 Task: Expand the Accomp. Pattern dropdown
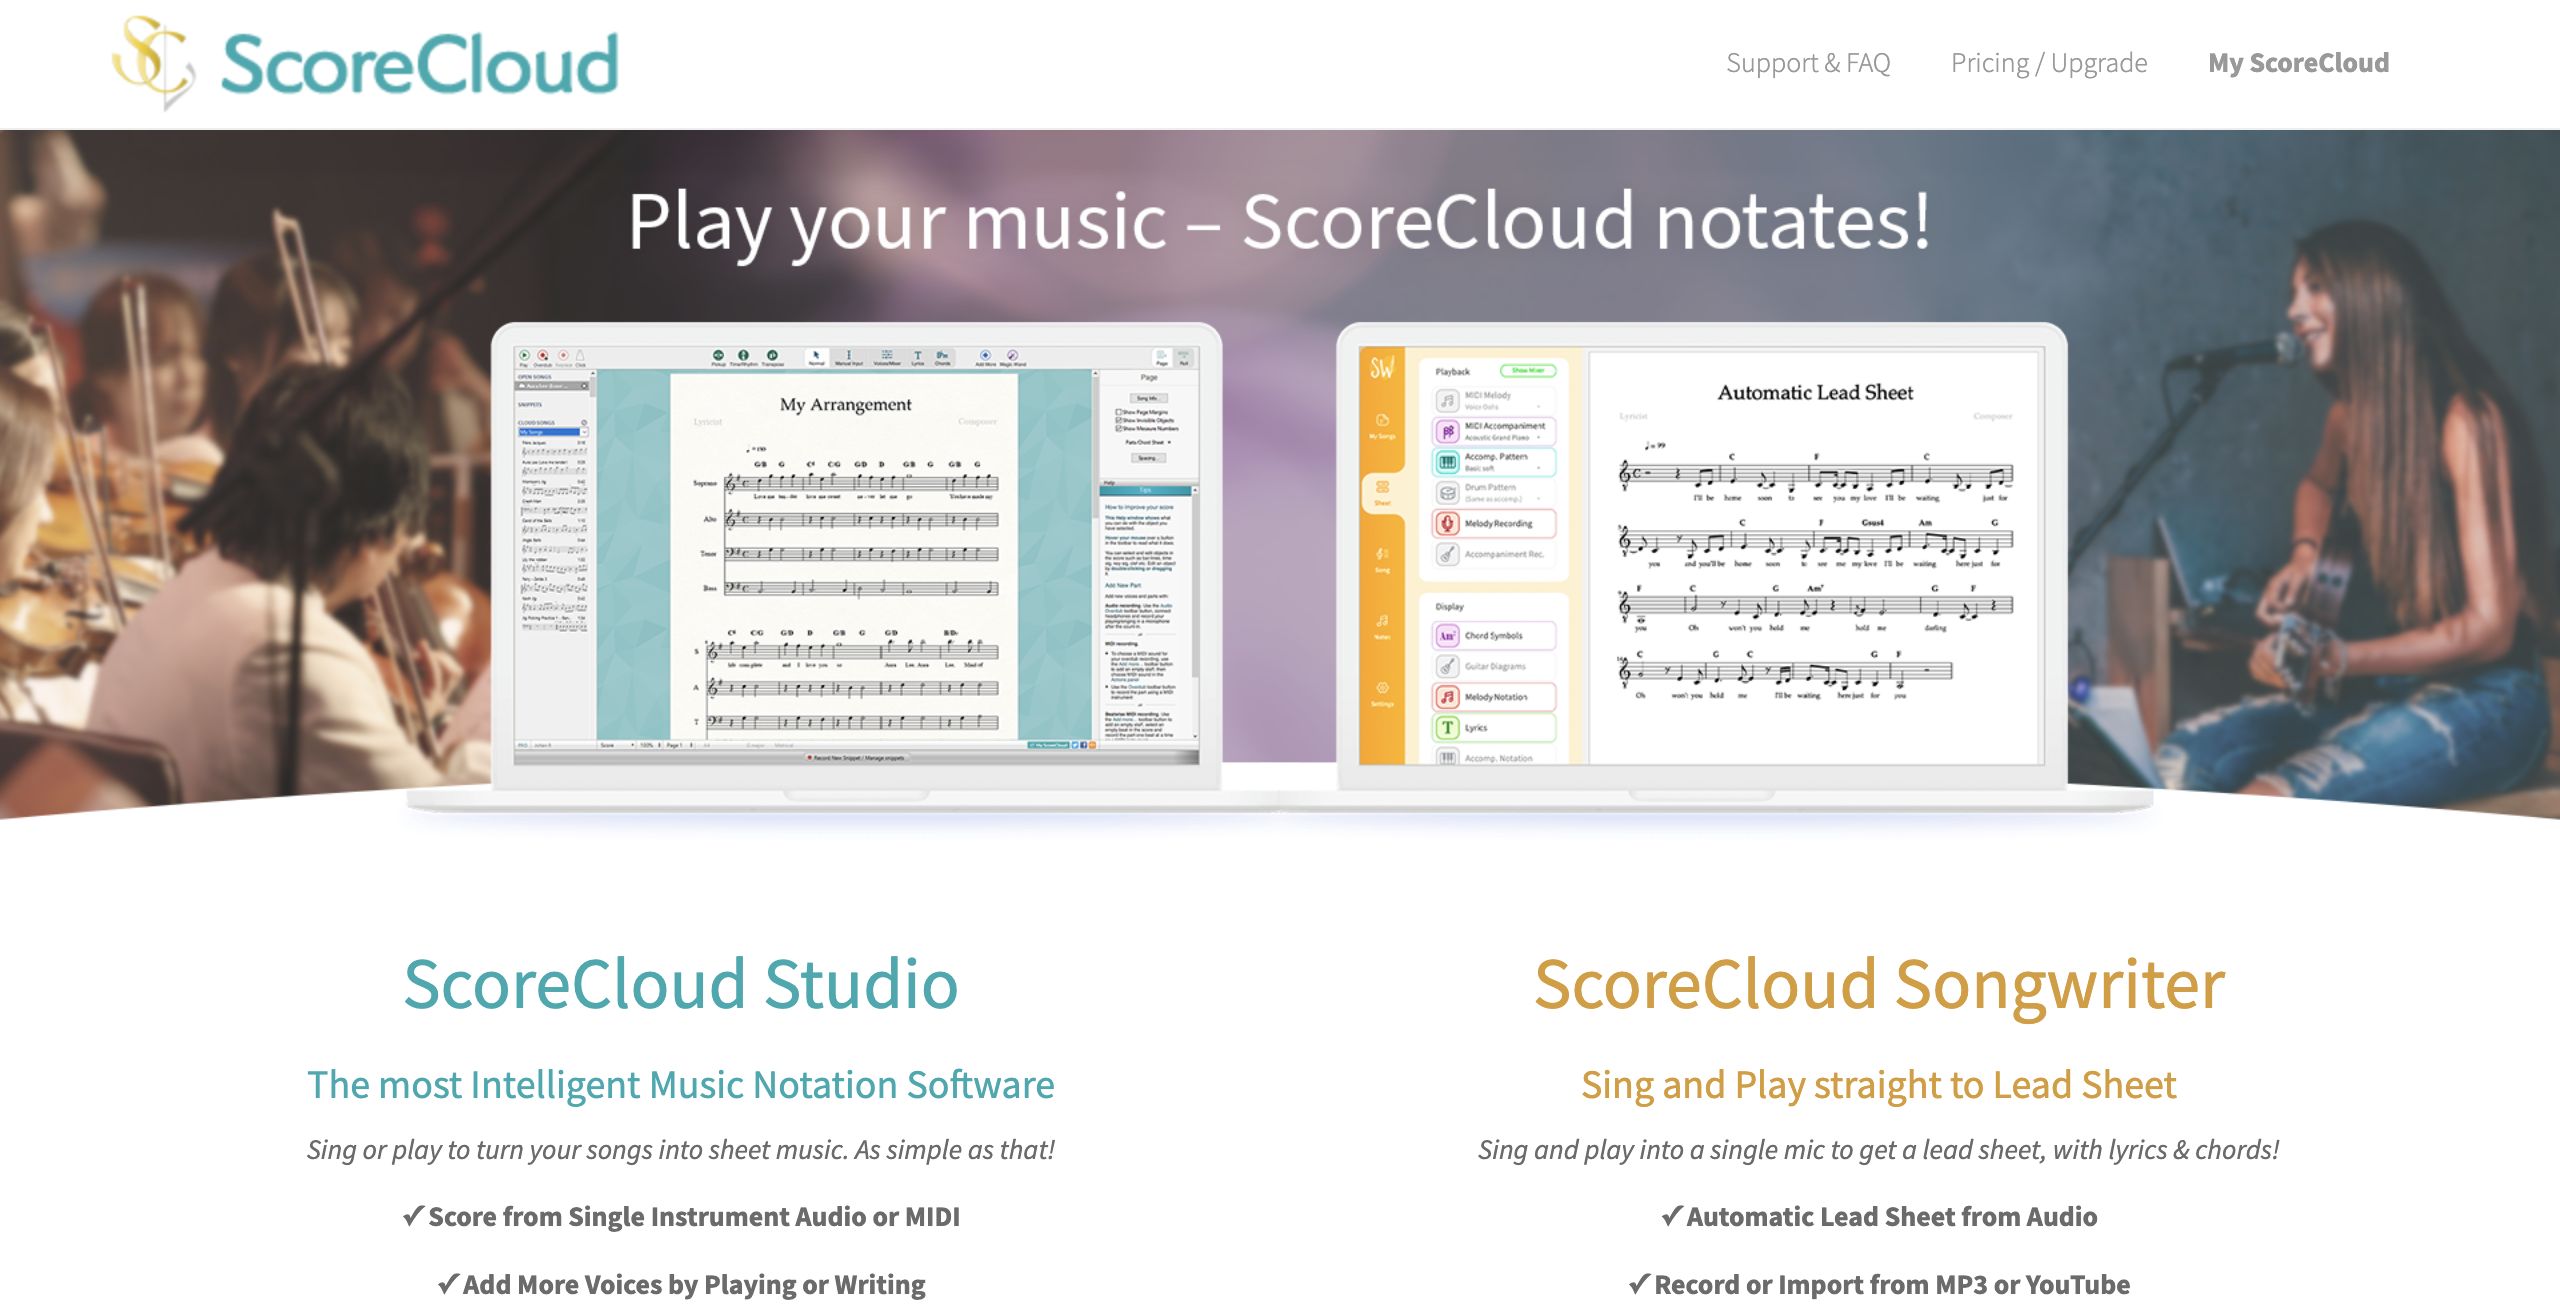click(x=1539, y=468)
